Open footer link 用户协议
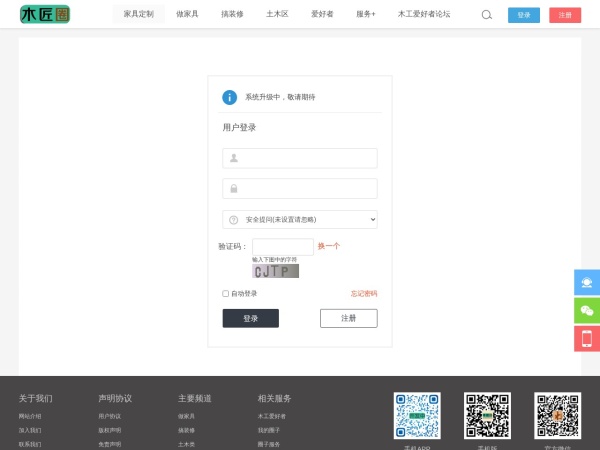The image size is (600, 450). [x=109, y=416]
